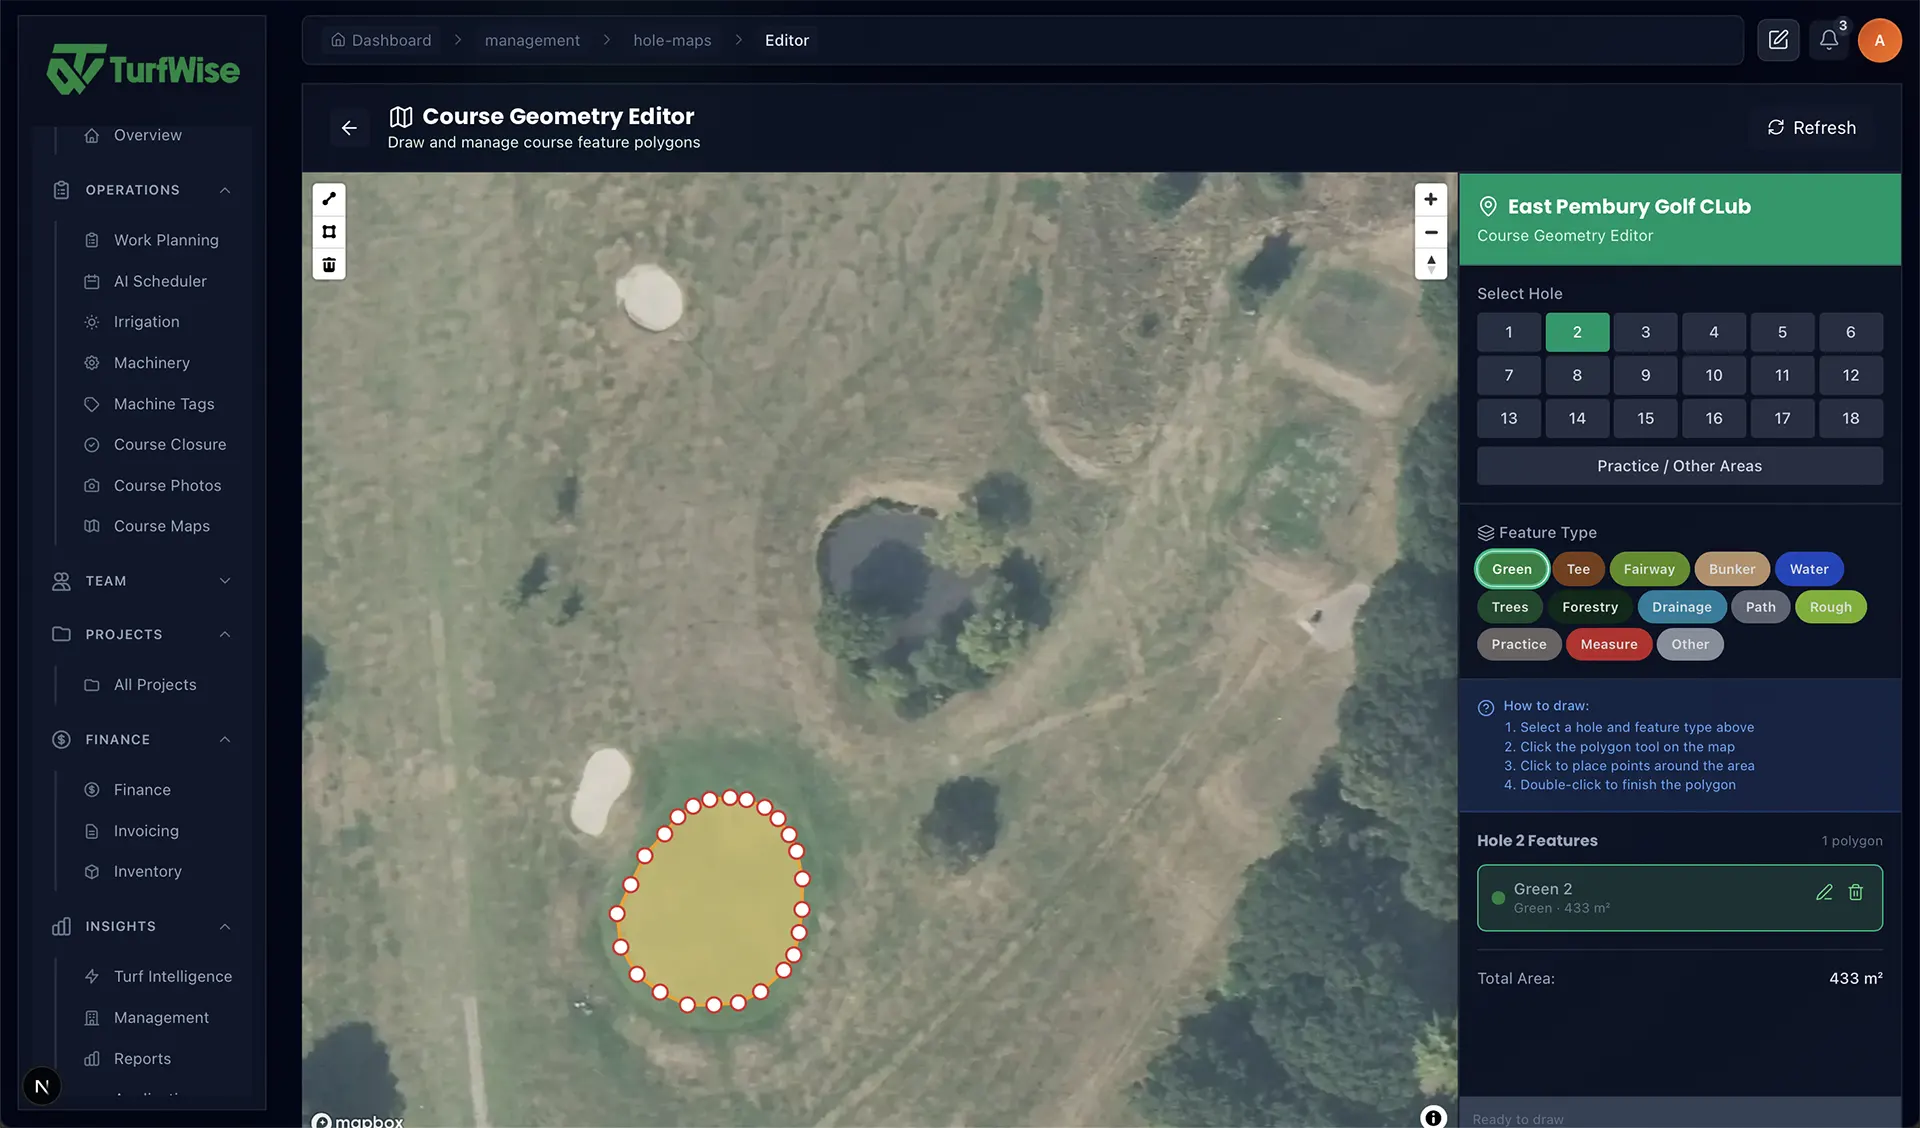Open hole-maps from the breadcrumb trail
This screenshot has width=1920, height=1128.
point(672,40)
